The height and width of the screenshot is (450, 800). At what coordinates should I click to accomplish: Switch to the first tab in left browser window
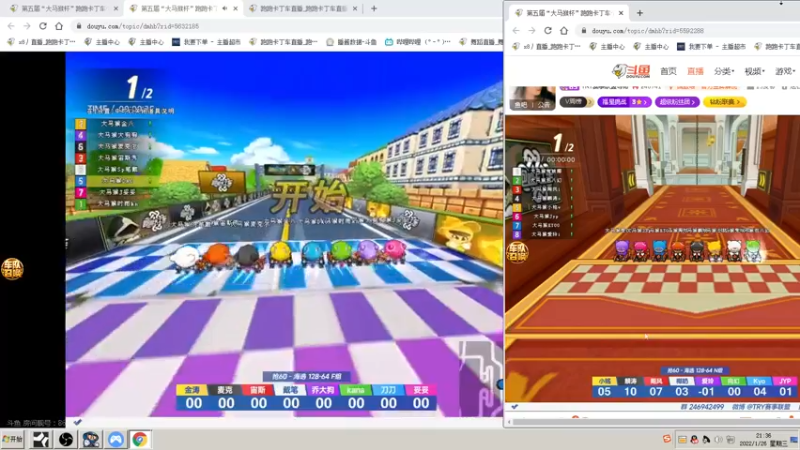pos(62,8)
